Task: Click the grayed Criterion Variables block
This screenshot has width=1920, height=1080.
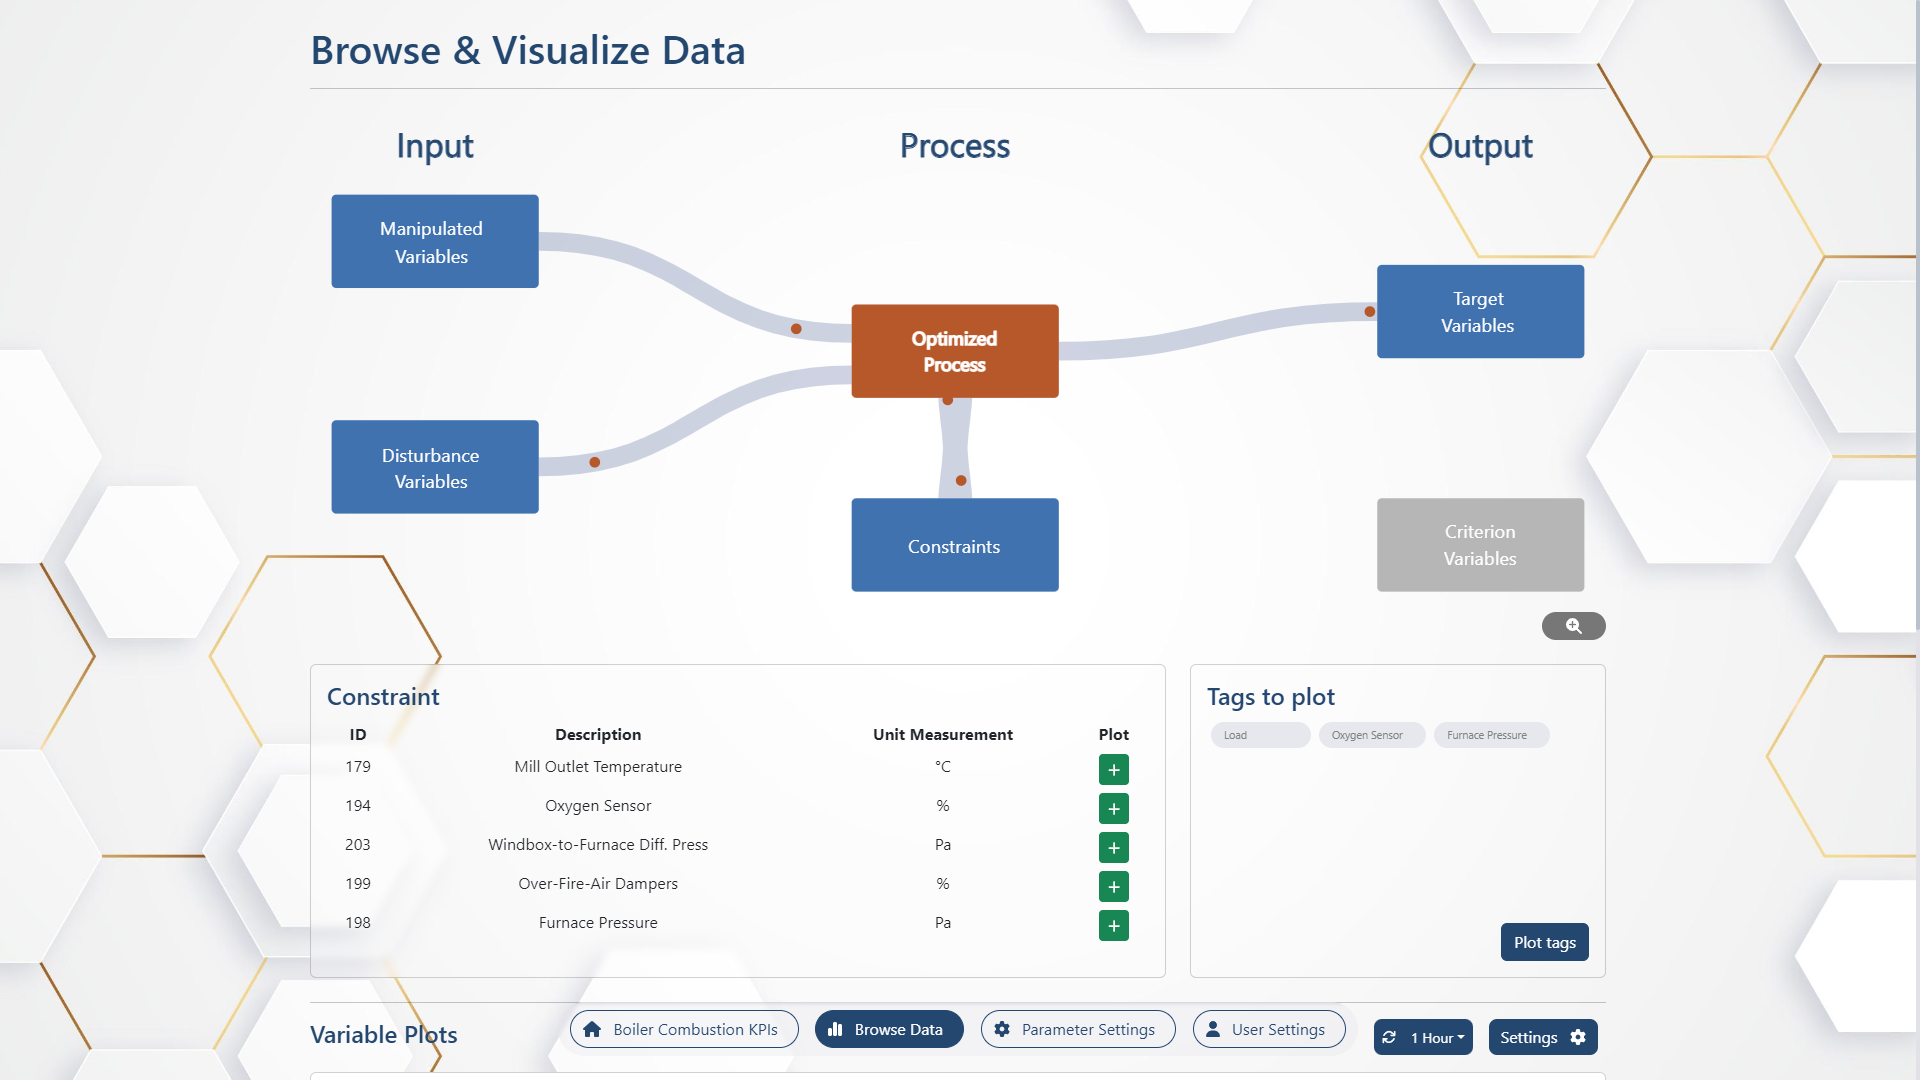Action: (1480, 545)
